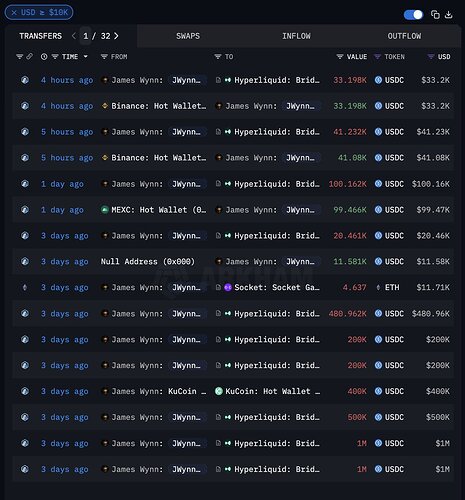Open the TRANSFERS tab
The height and width of the screenshot is (500, 465).
40,36
